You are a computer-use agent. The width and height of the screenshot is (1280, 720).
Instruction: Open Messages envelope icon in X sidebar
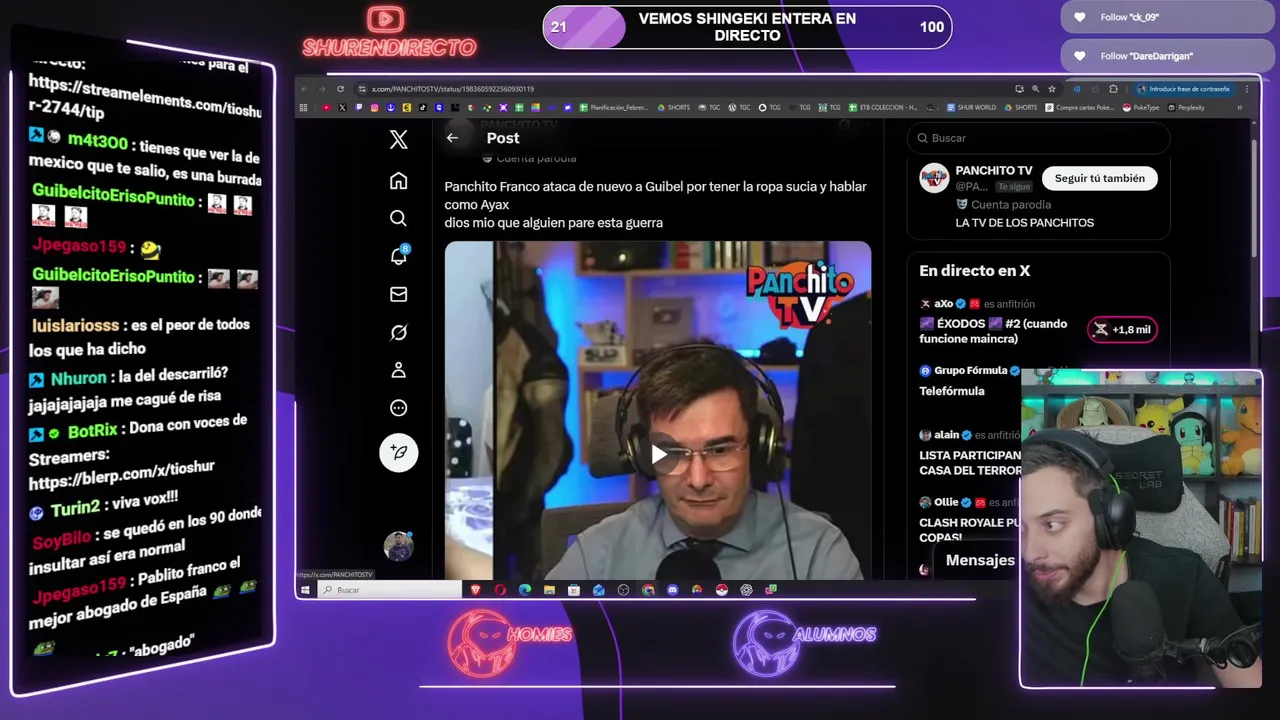click(x=398, y=294)
